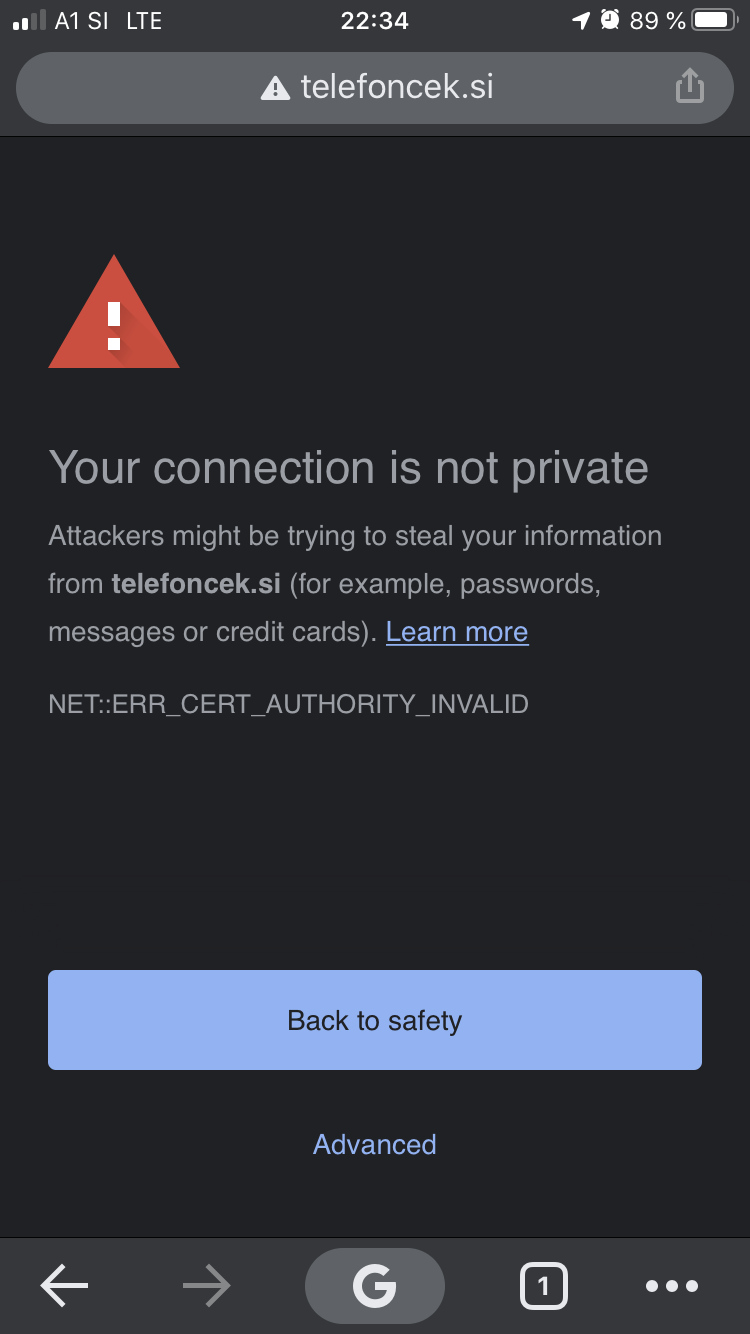Expand the Advanced options link
Screen dimensions: 750x1334
point(375,1144)
